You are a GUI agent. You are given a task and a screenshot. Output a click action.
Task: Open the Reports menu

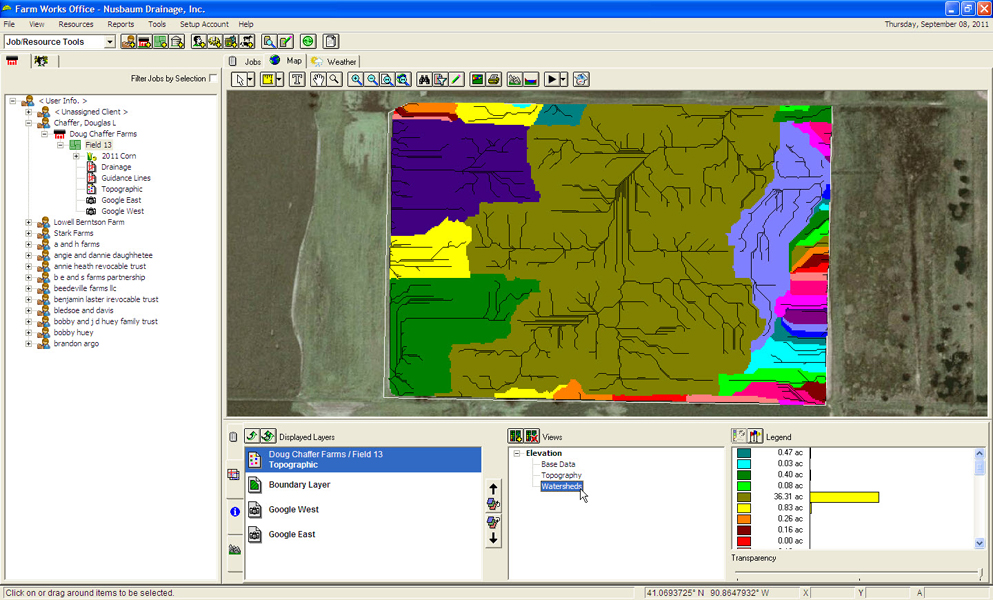pyautogui.click(x=120, y=24)
